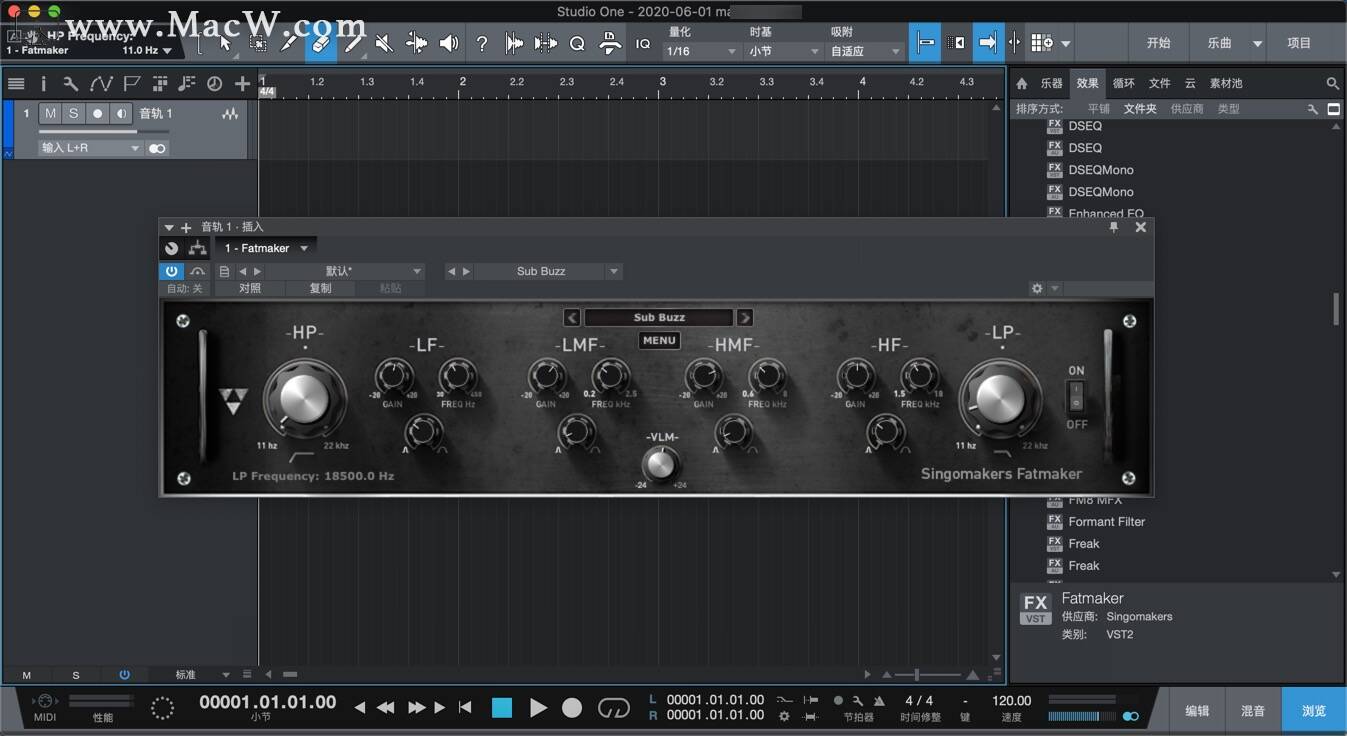The image size is (1347, 736).
Task: Toggle input monitoring on track 音轨 1
Action: 121,114
